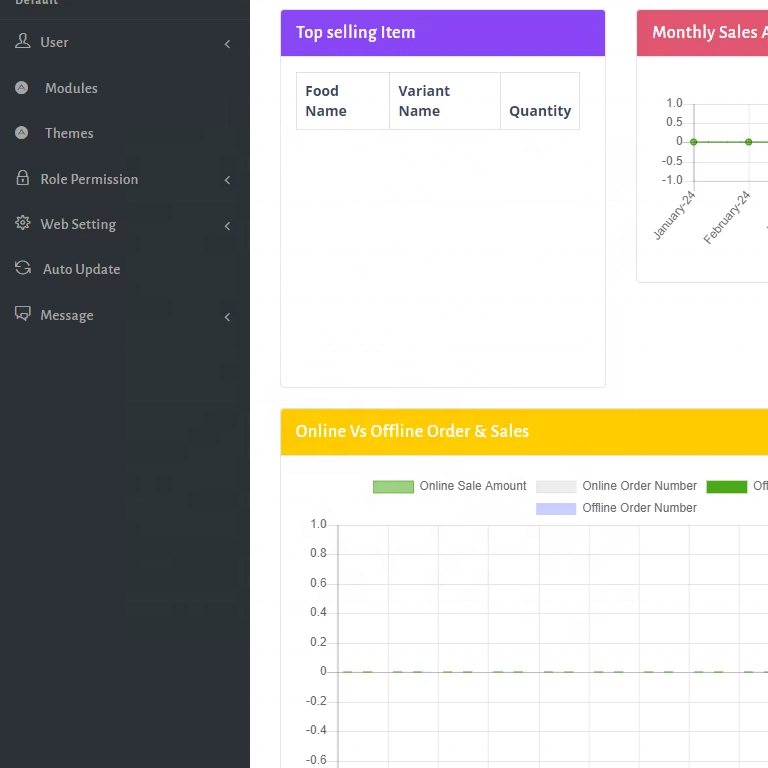Image resolution: width=768 pixels, height=768 pixels.
Task: Toggle the Online Sale Amount legend label
Action: pos(472,486)
